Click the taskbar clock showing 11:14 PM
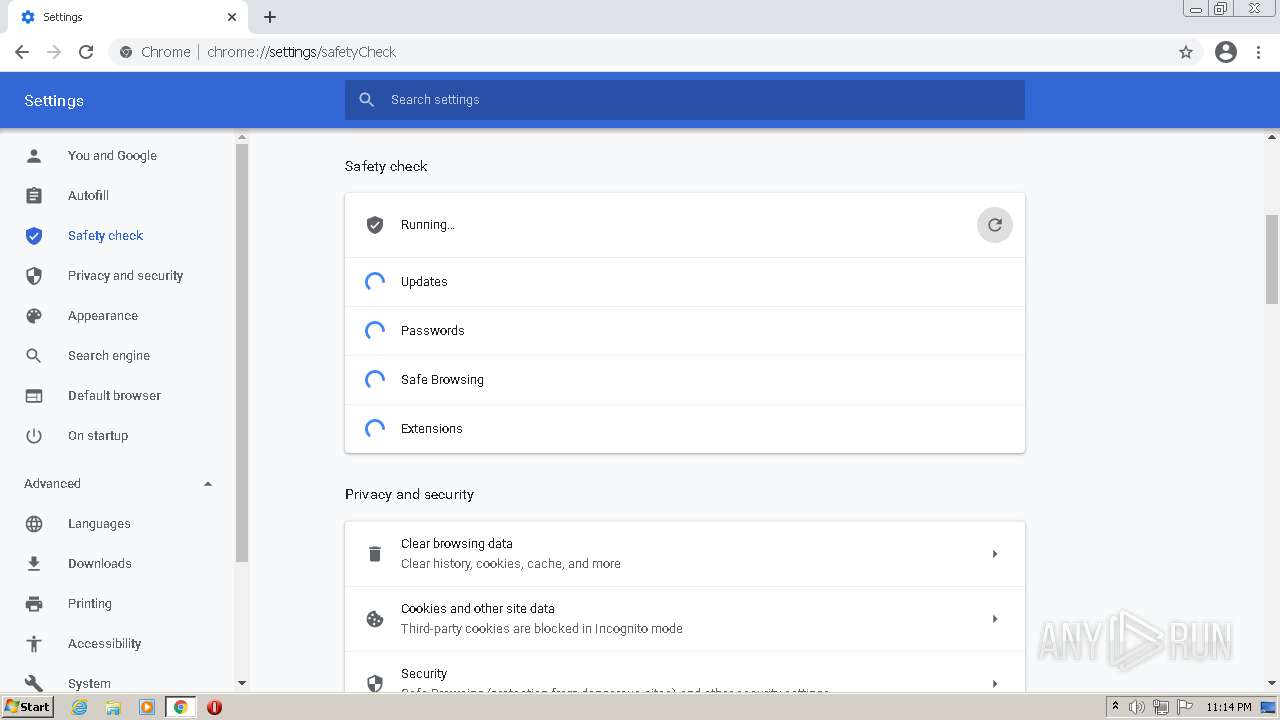1280x720 pixels. click(1229, 707)
